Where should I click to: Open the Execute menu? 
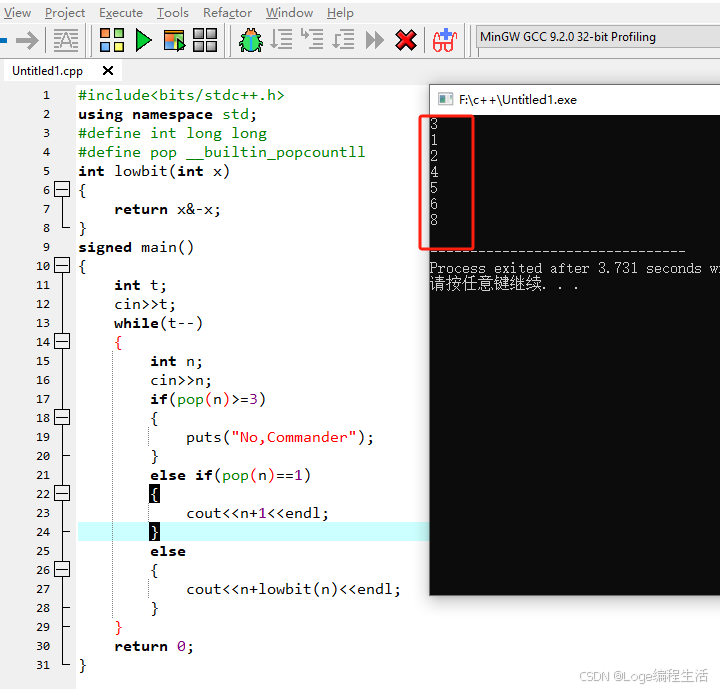pos(121,13)
